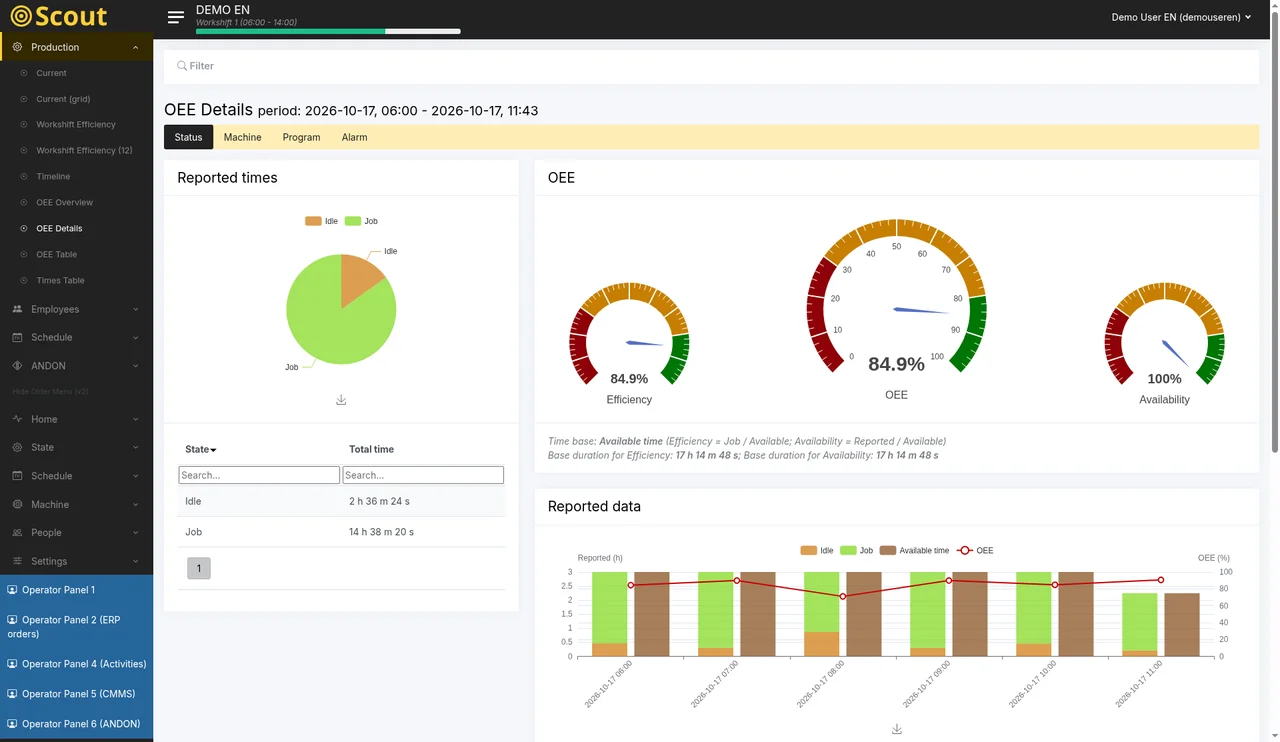1280x742 pixels.
Task: Click the green Job pie slice
Action: click(x=328, y=322)
